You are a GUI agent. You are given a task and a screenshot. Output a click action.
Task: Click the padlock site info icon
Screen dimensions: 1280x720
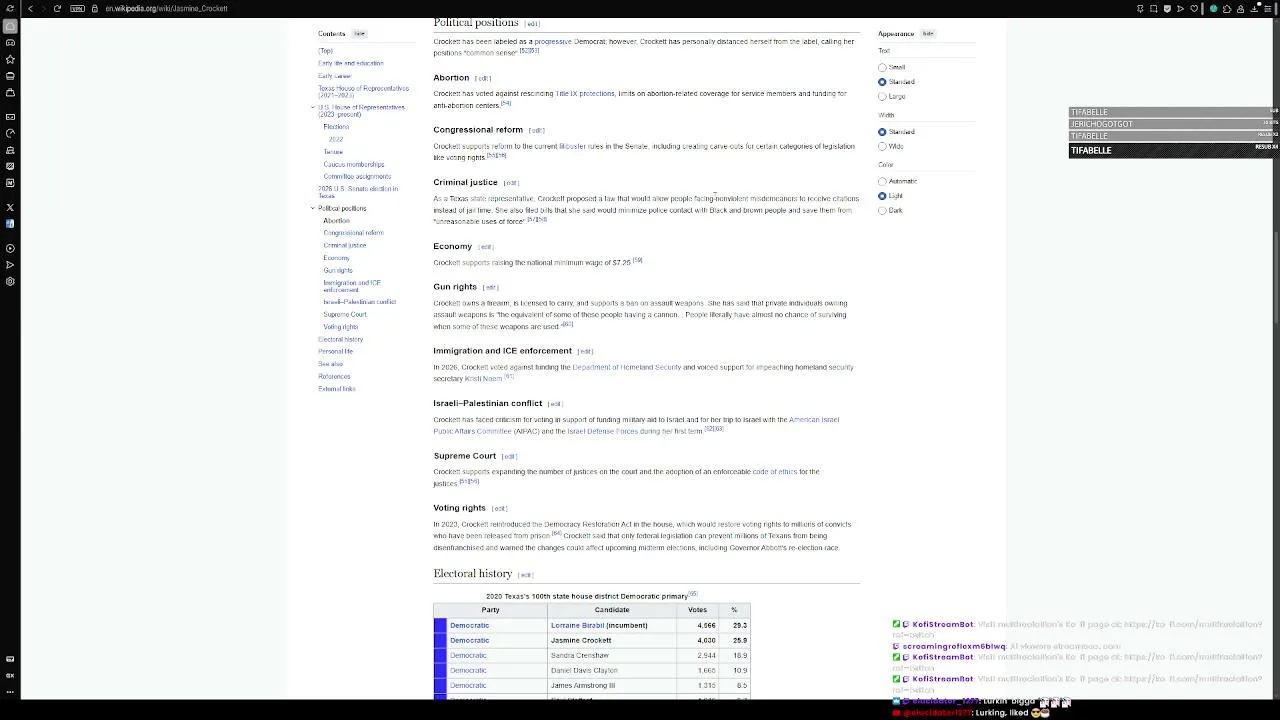tap(95, 8)
